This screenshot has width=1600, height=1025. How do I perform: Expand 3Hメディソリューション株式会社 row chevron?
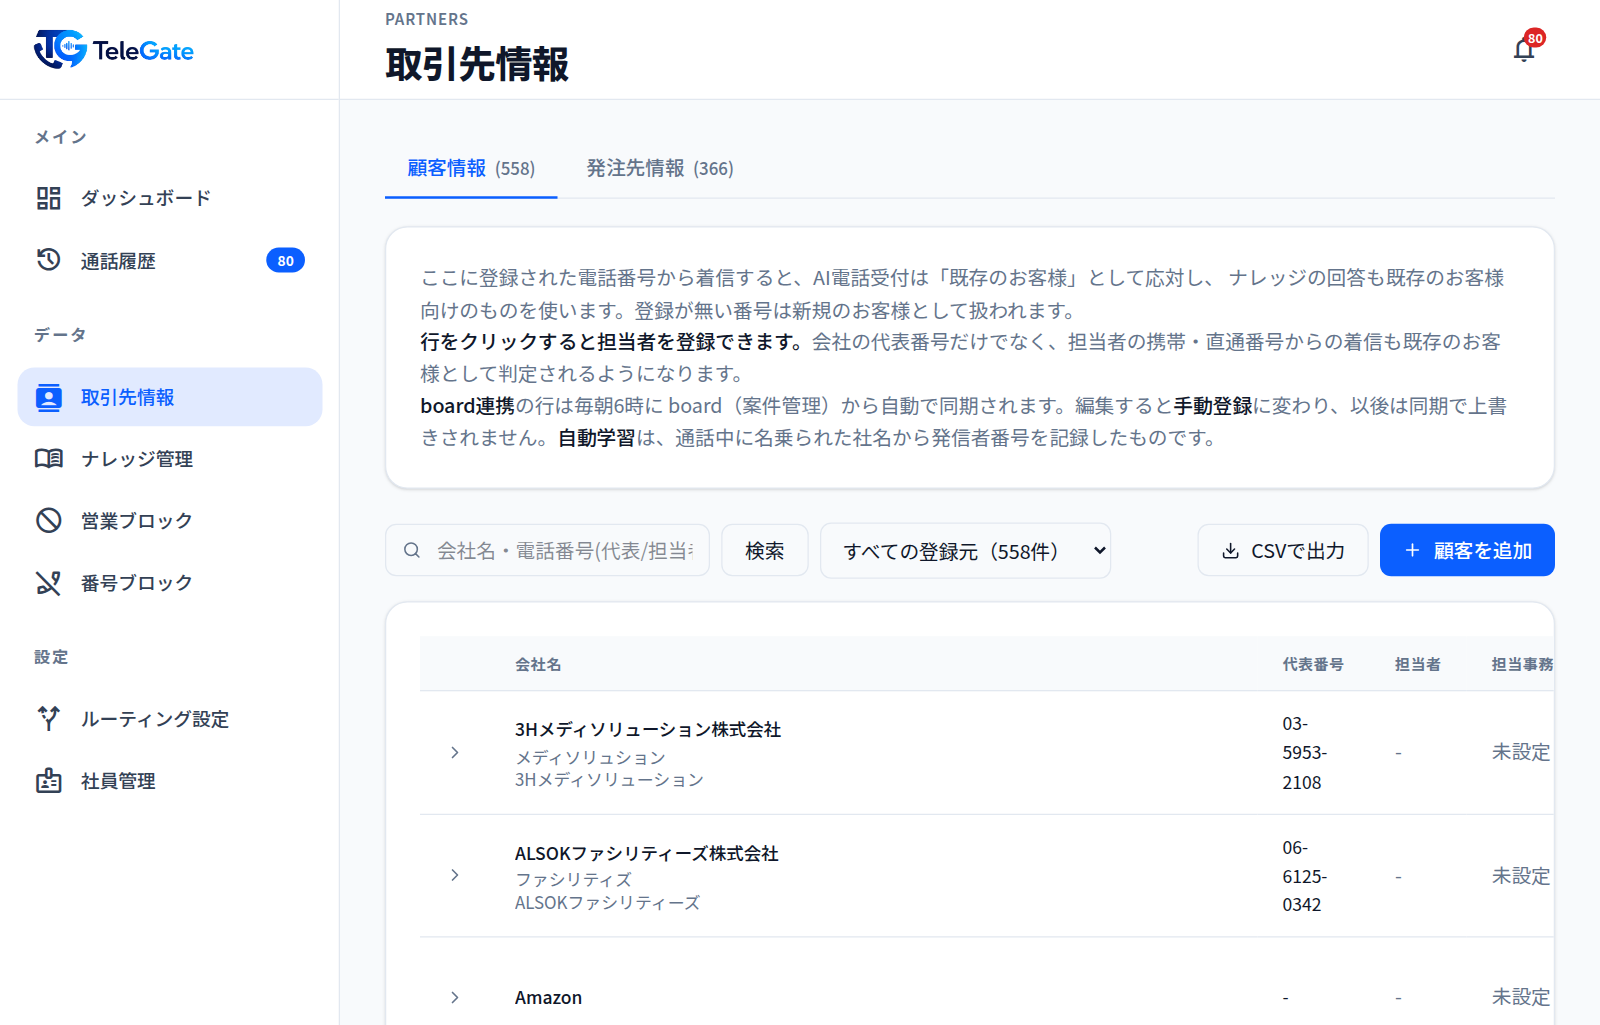tap(455, 752)
